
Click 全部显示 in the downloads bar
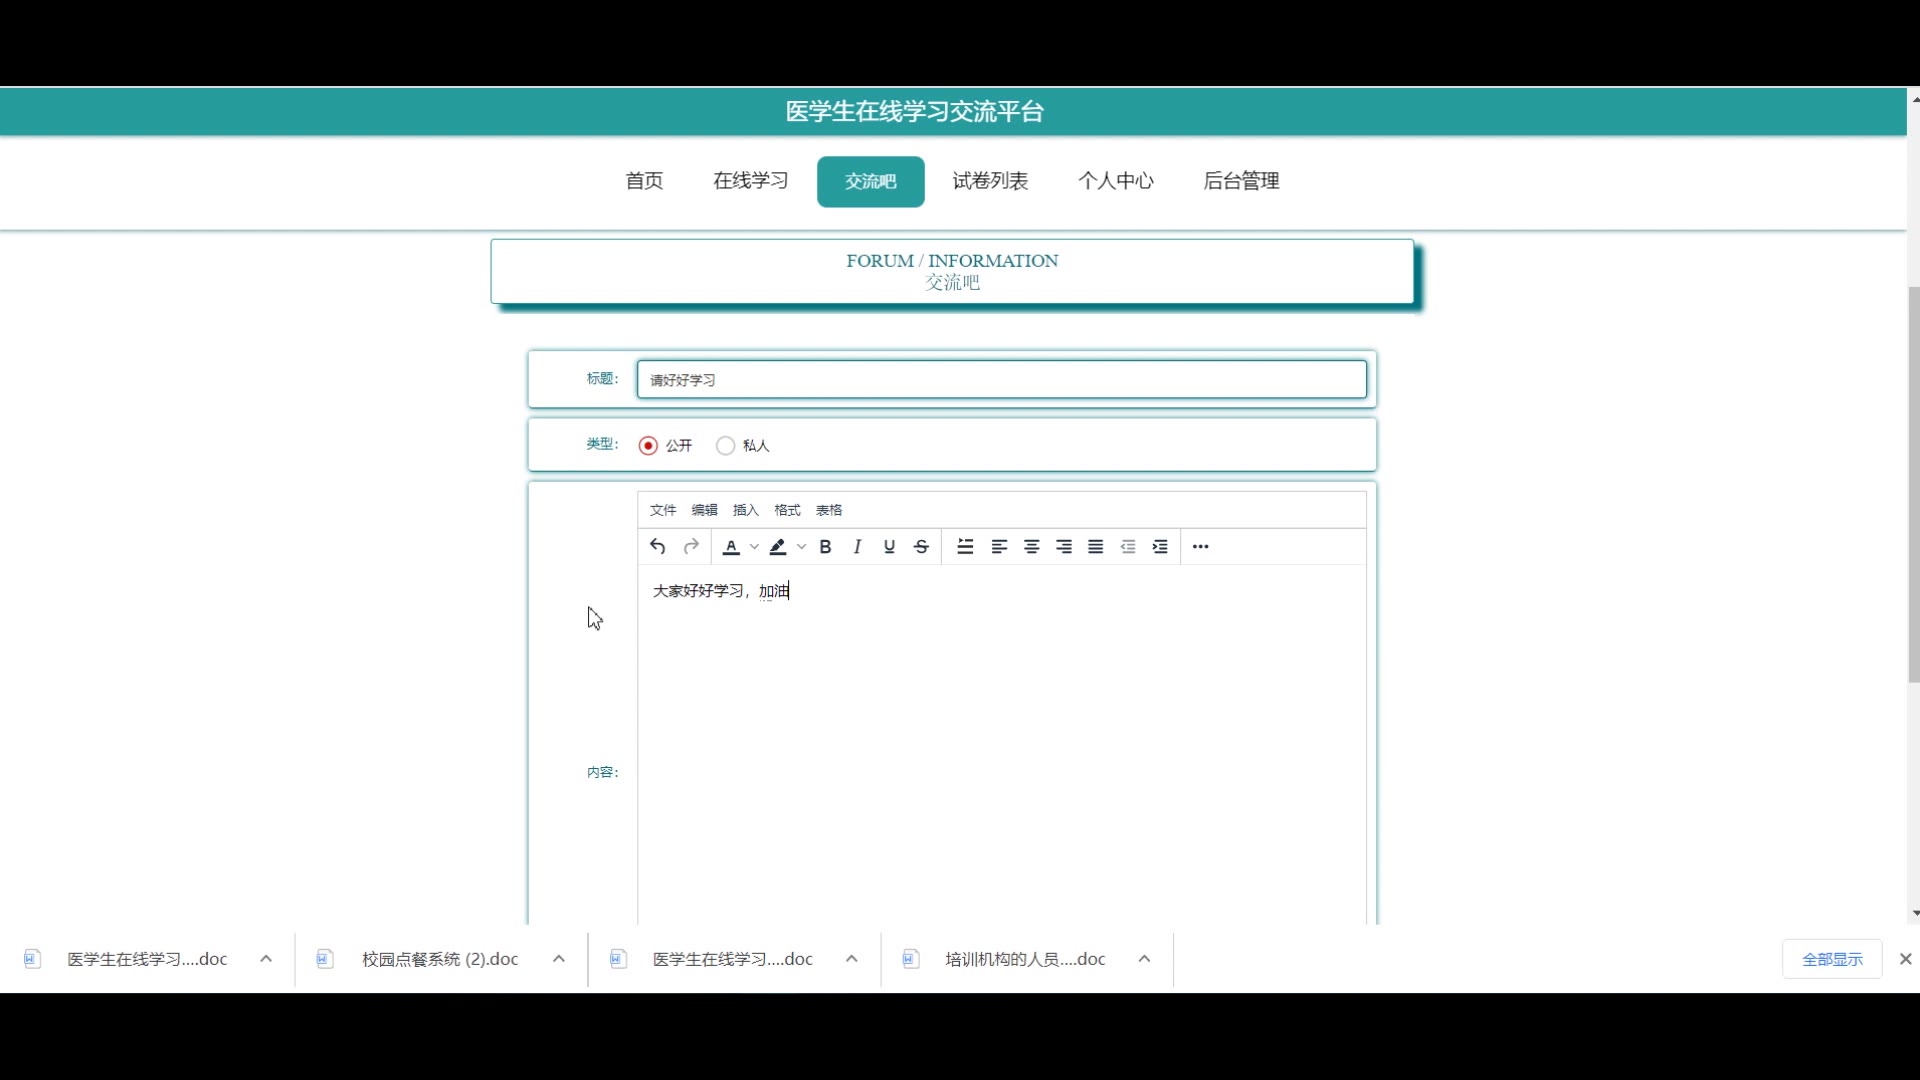click(1832, 958)
